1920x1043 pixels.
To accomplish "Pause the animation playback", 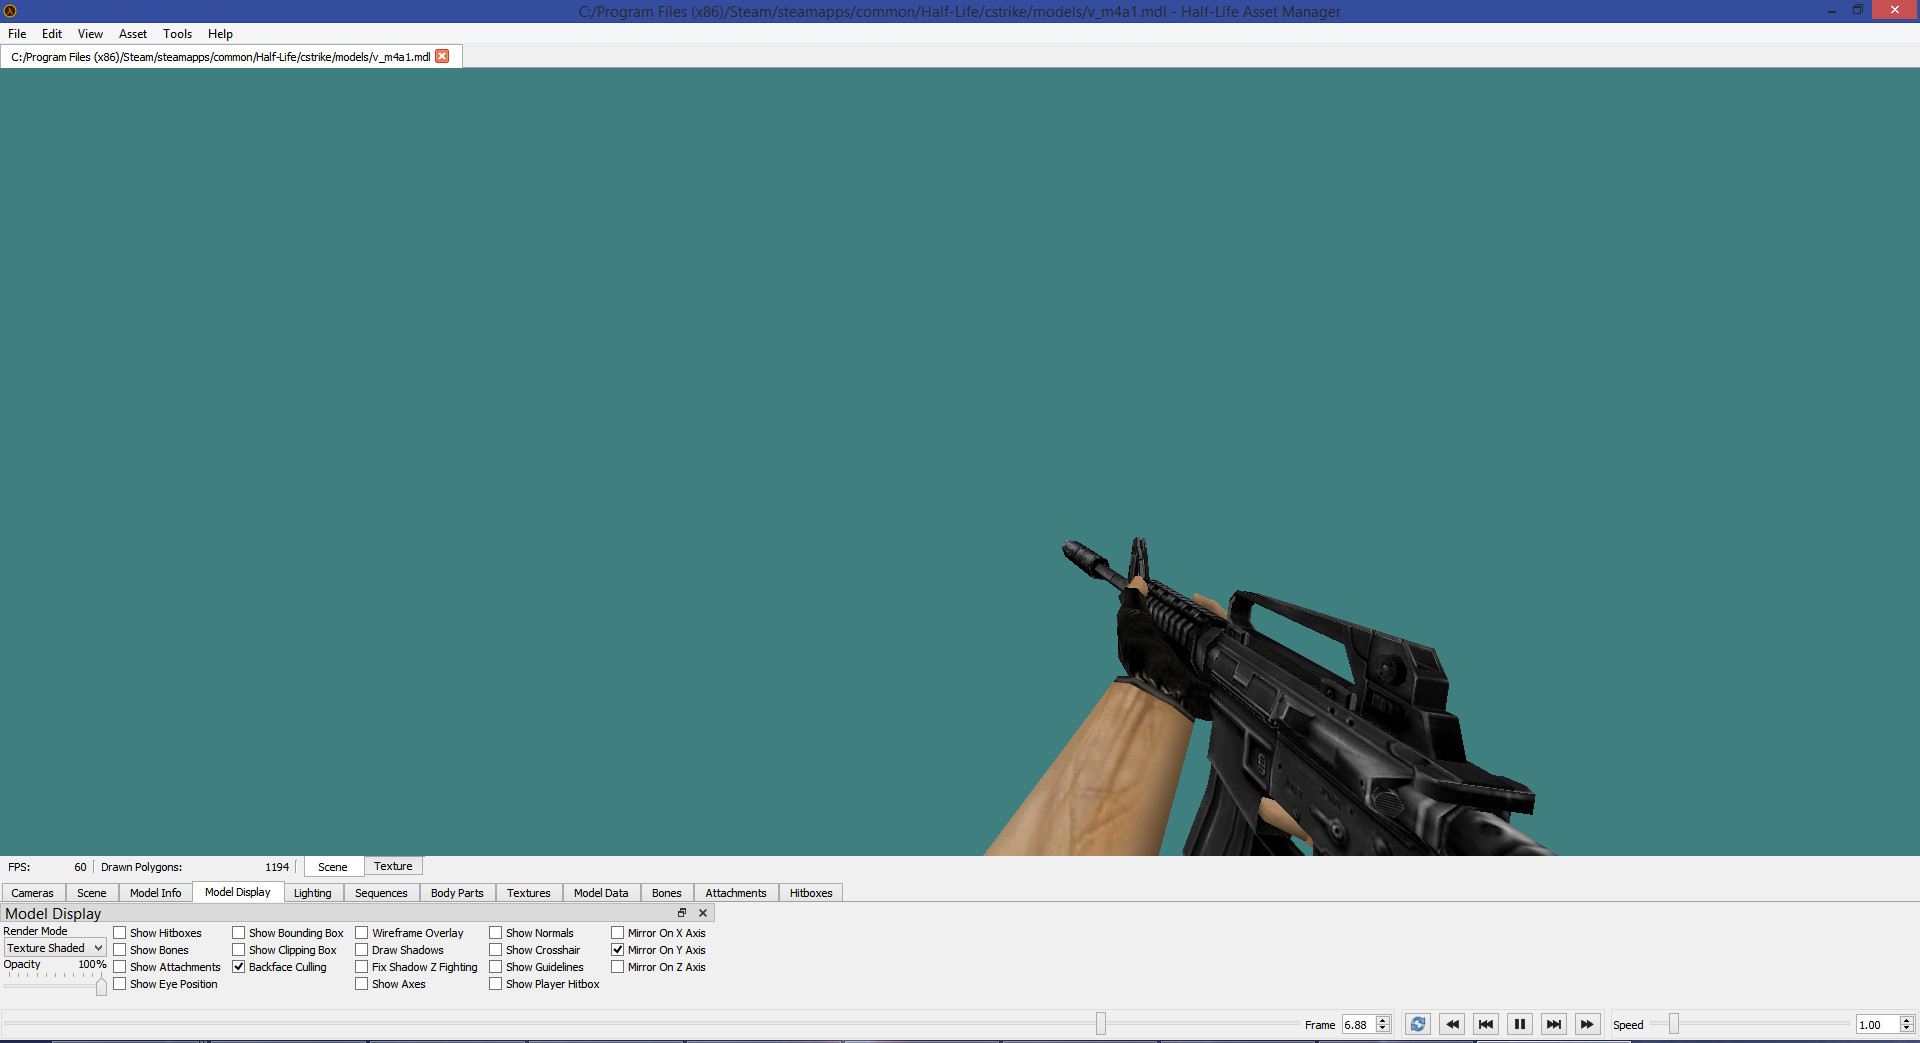I will pos(1519,1024).
